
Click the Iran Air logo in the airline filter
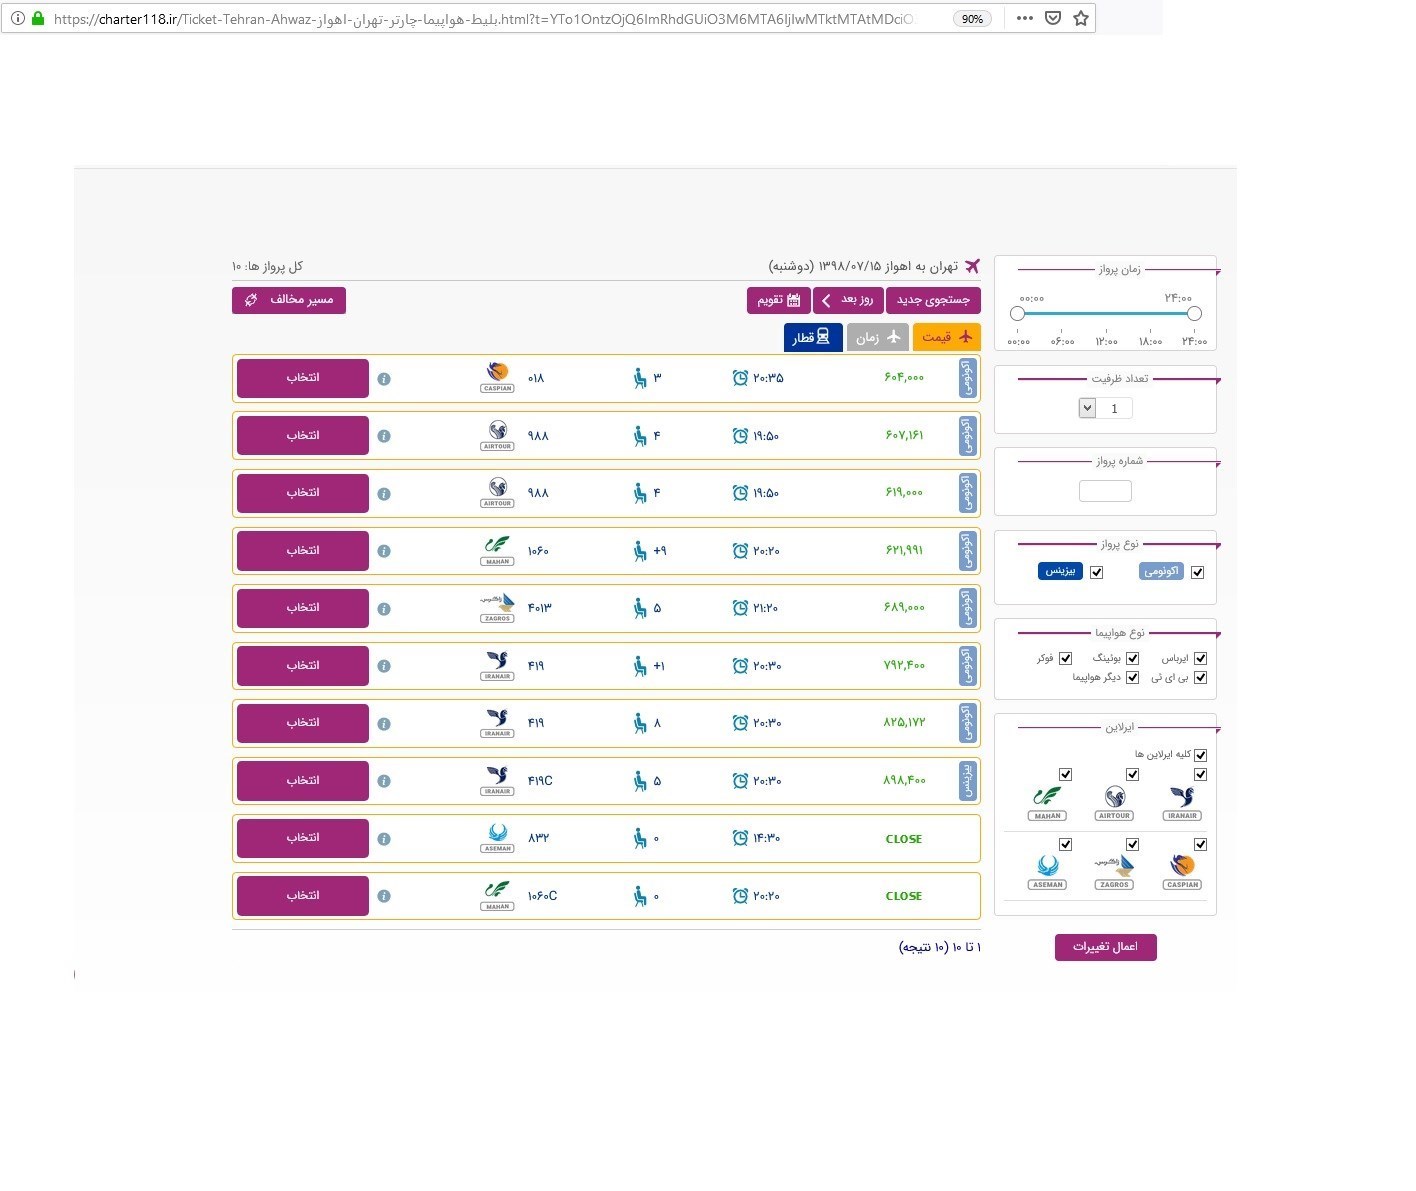coord(1182,802)
